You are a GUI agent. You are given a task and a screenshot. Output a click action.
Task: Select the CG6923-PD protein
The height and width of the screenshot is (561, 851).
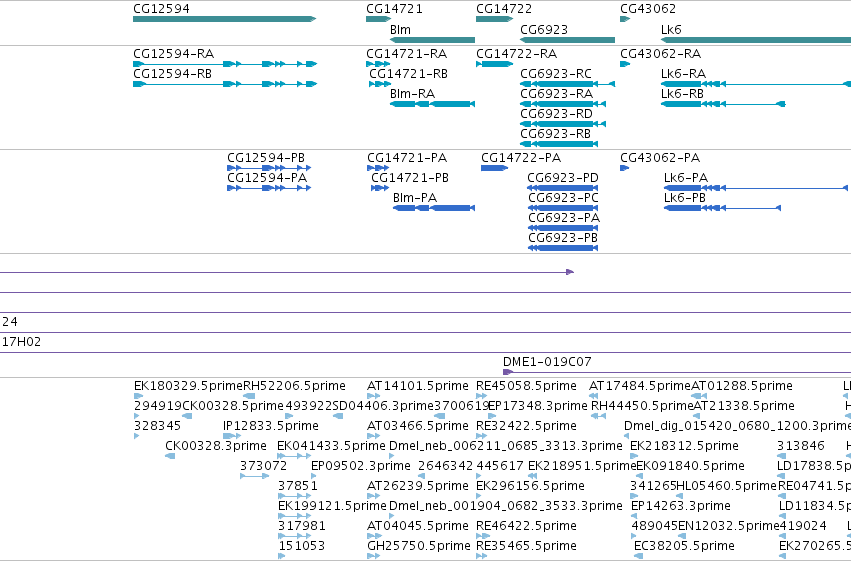pos(563,188)
